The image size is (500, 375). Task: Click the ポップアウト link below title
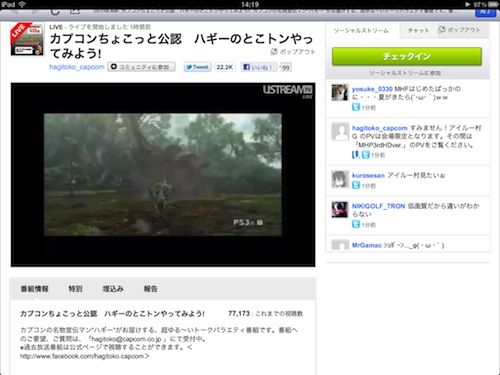point(297,52)
